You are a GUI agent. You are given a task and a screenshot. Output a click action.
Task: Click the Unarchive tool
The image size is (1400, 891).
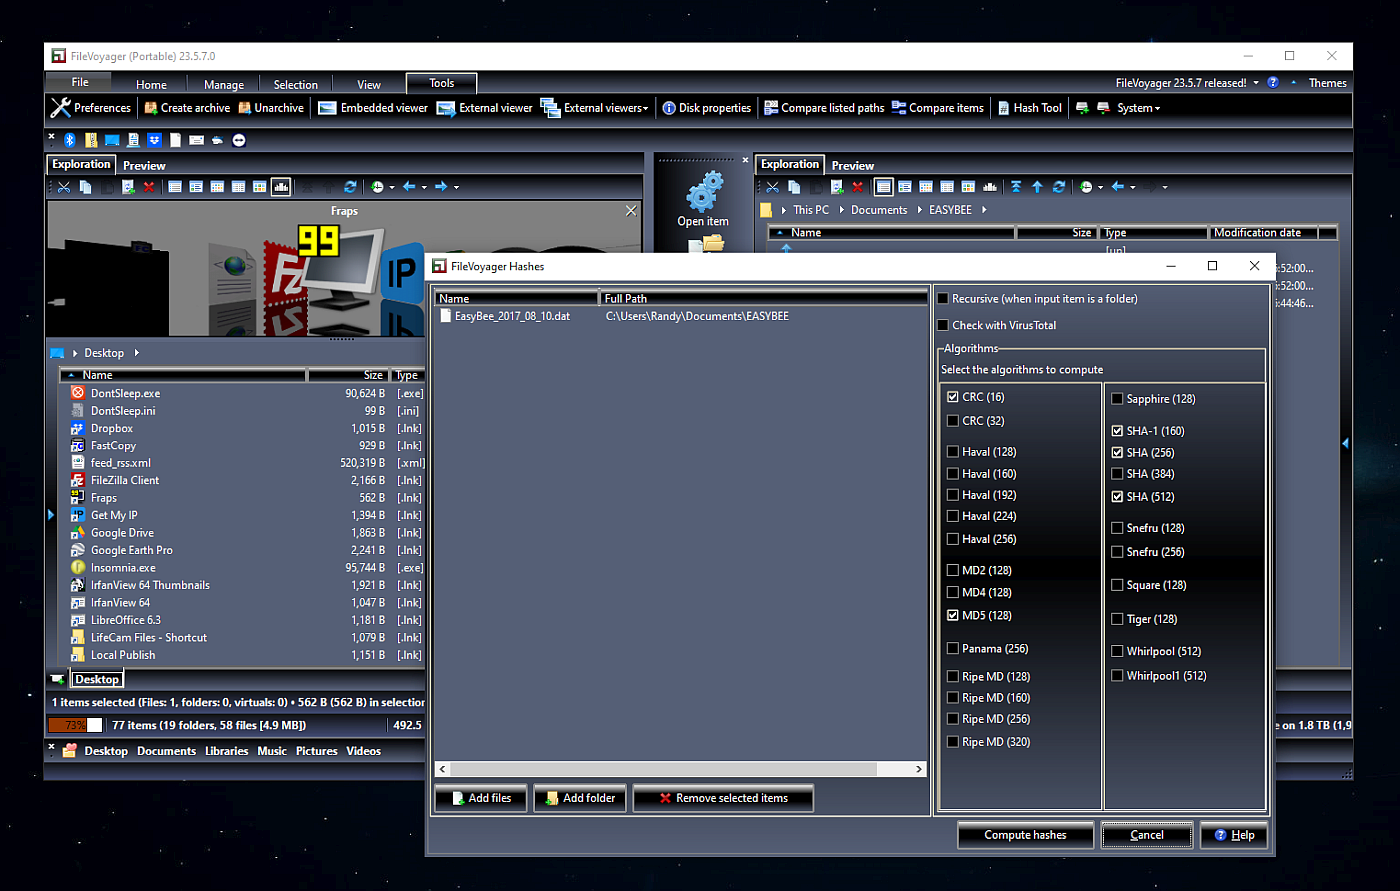pyautogui.click(x=271, y=108)
